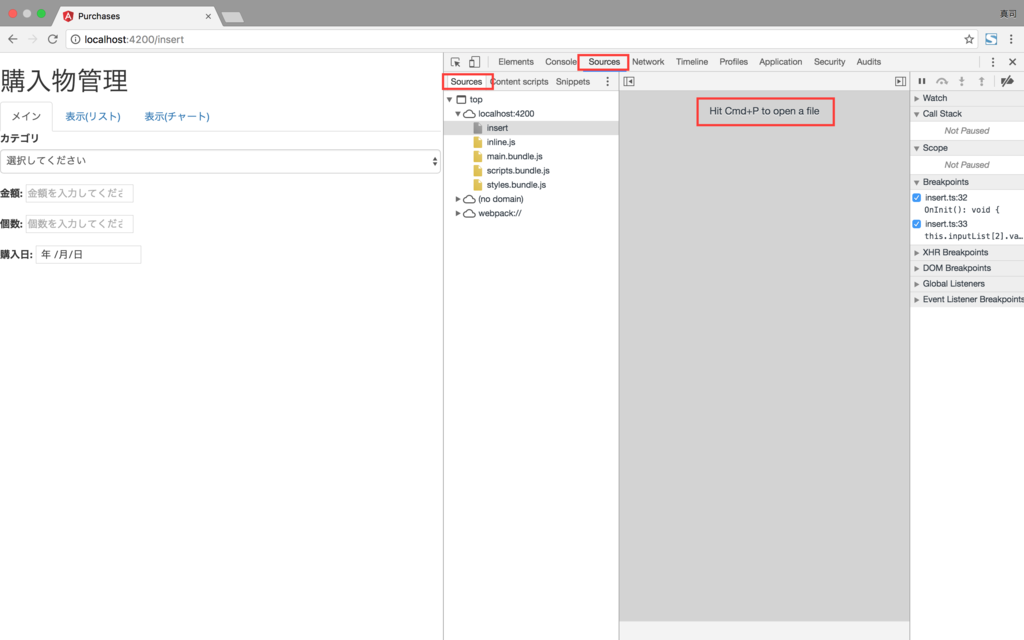This screenshot has width=1024, height=640.
Task: Open the 表示(チャート) link
Action: click(x=177, y=117)
